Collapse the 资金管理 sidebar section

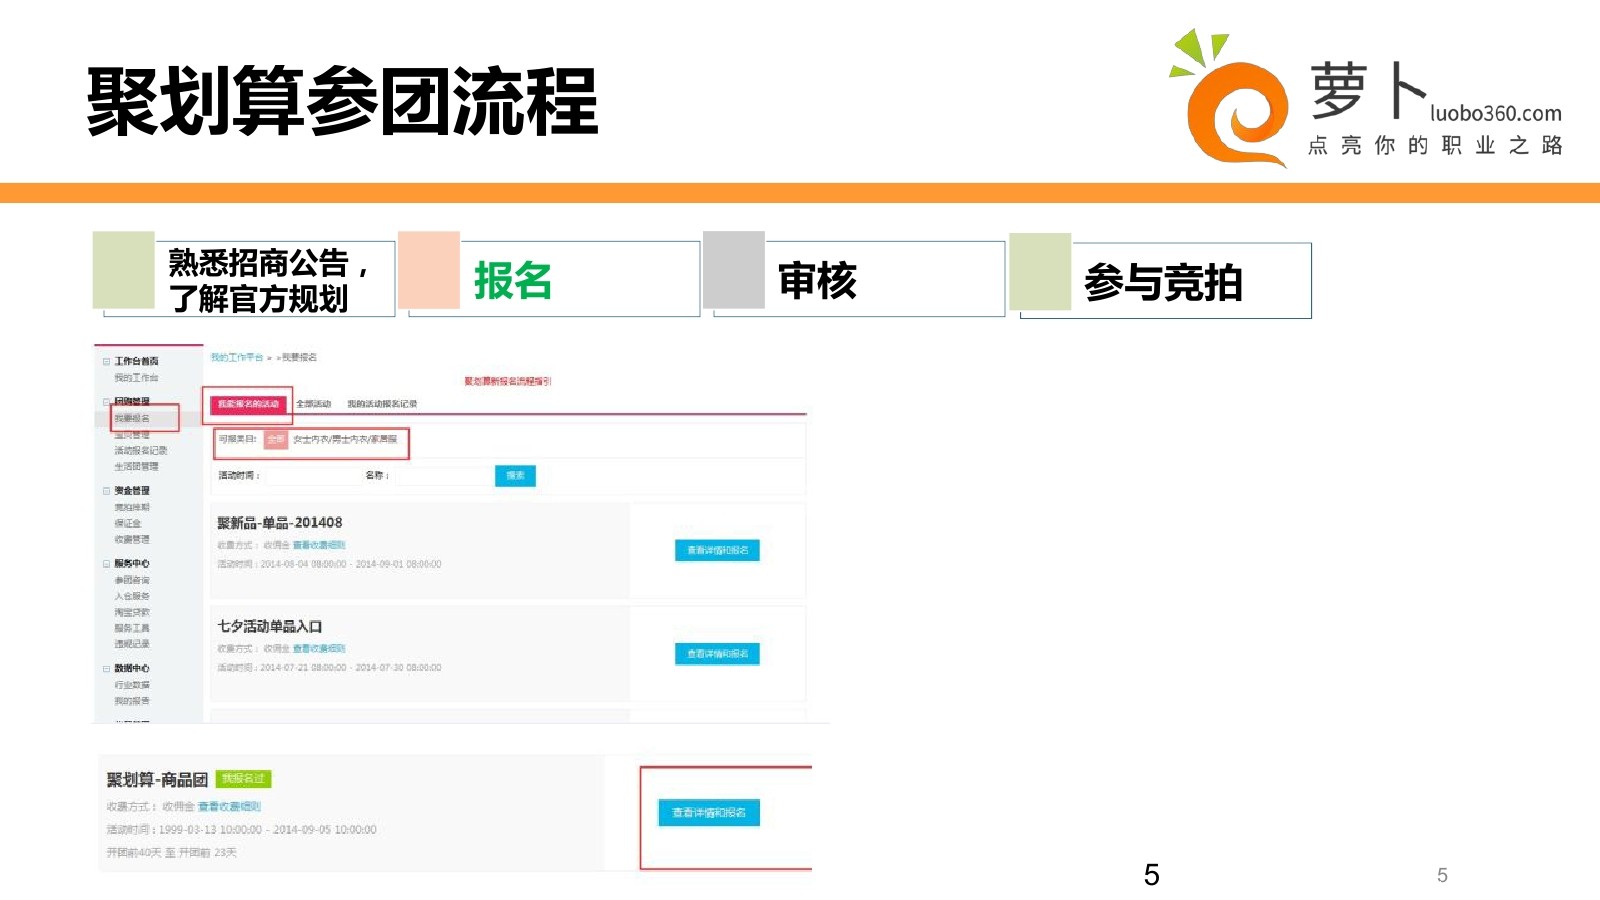point(106,491)
